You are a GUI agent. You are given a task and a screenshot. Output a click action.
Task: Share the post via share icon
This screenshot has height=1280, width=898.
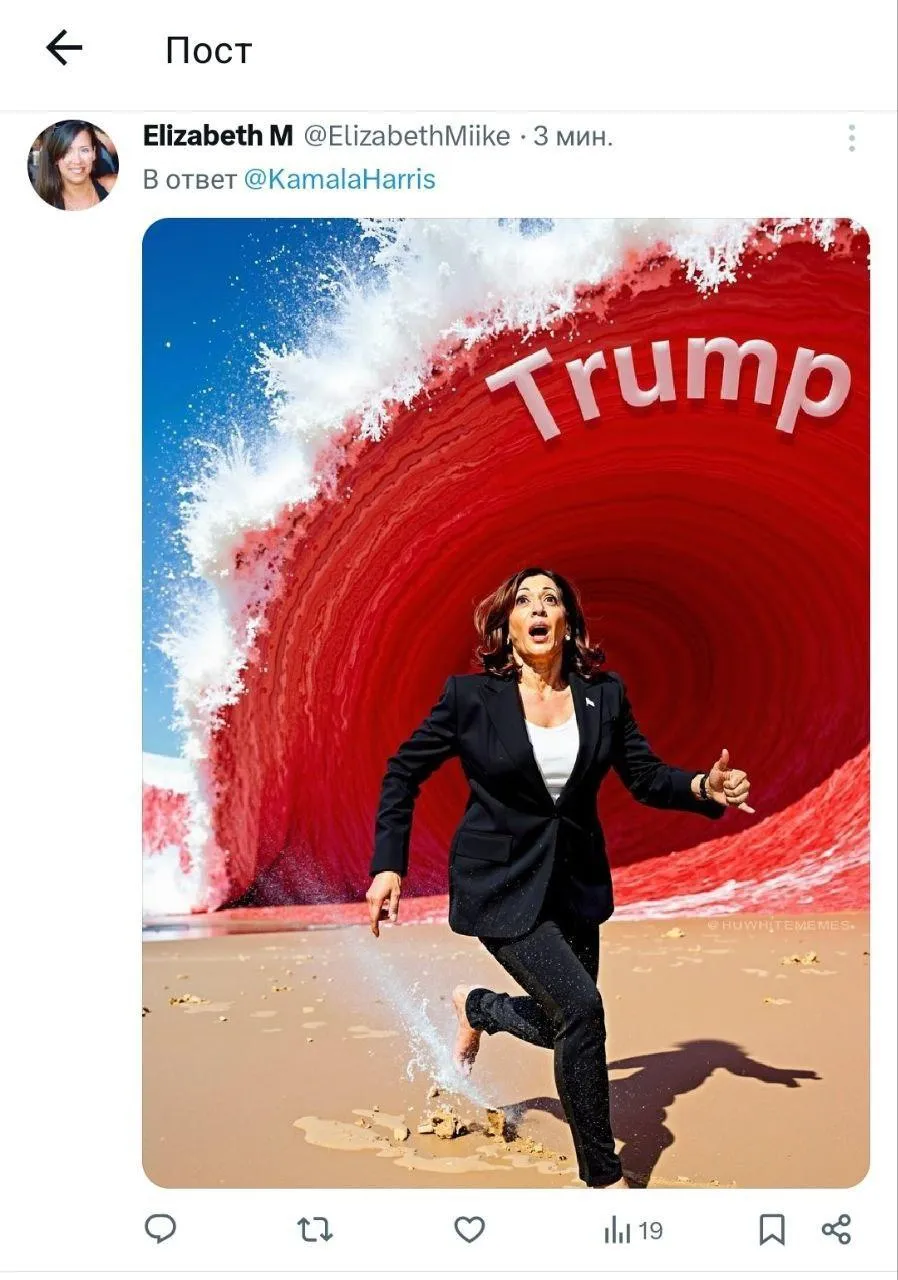pyautogui.click(x=836, y=1229)
